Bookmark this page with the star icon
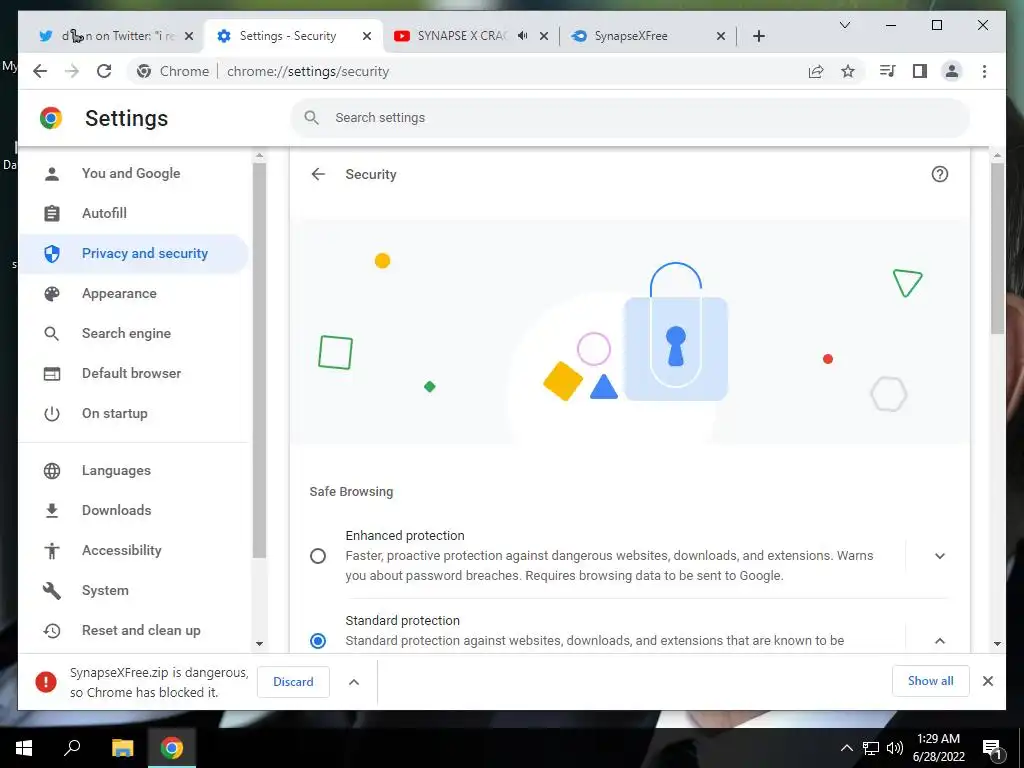This screenshot has width=1024, height=768. click(848, 71)
